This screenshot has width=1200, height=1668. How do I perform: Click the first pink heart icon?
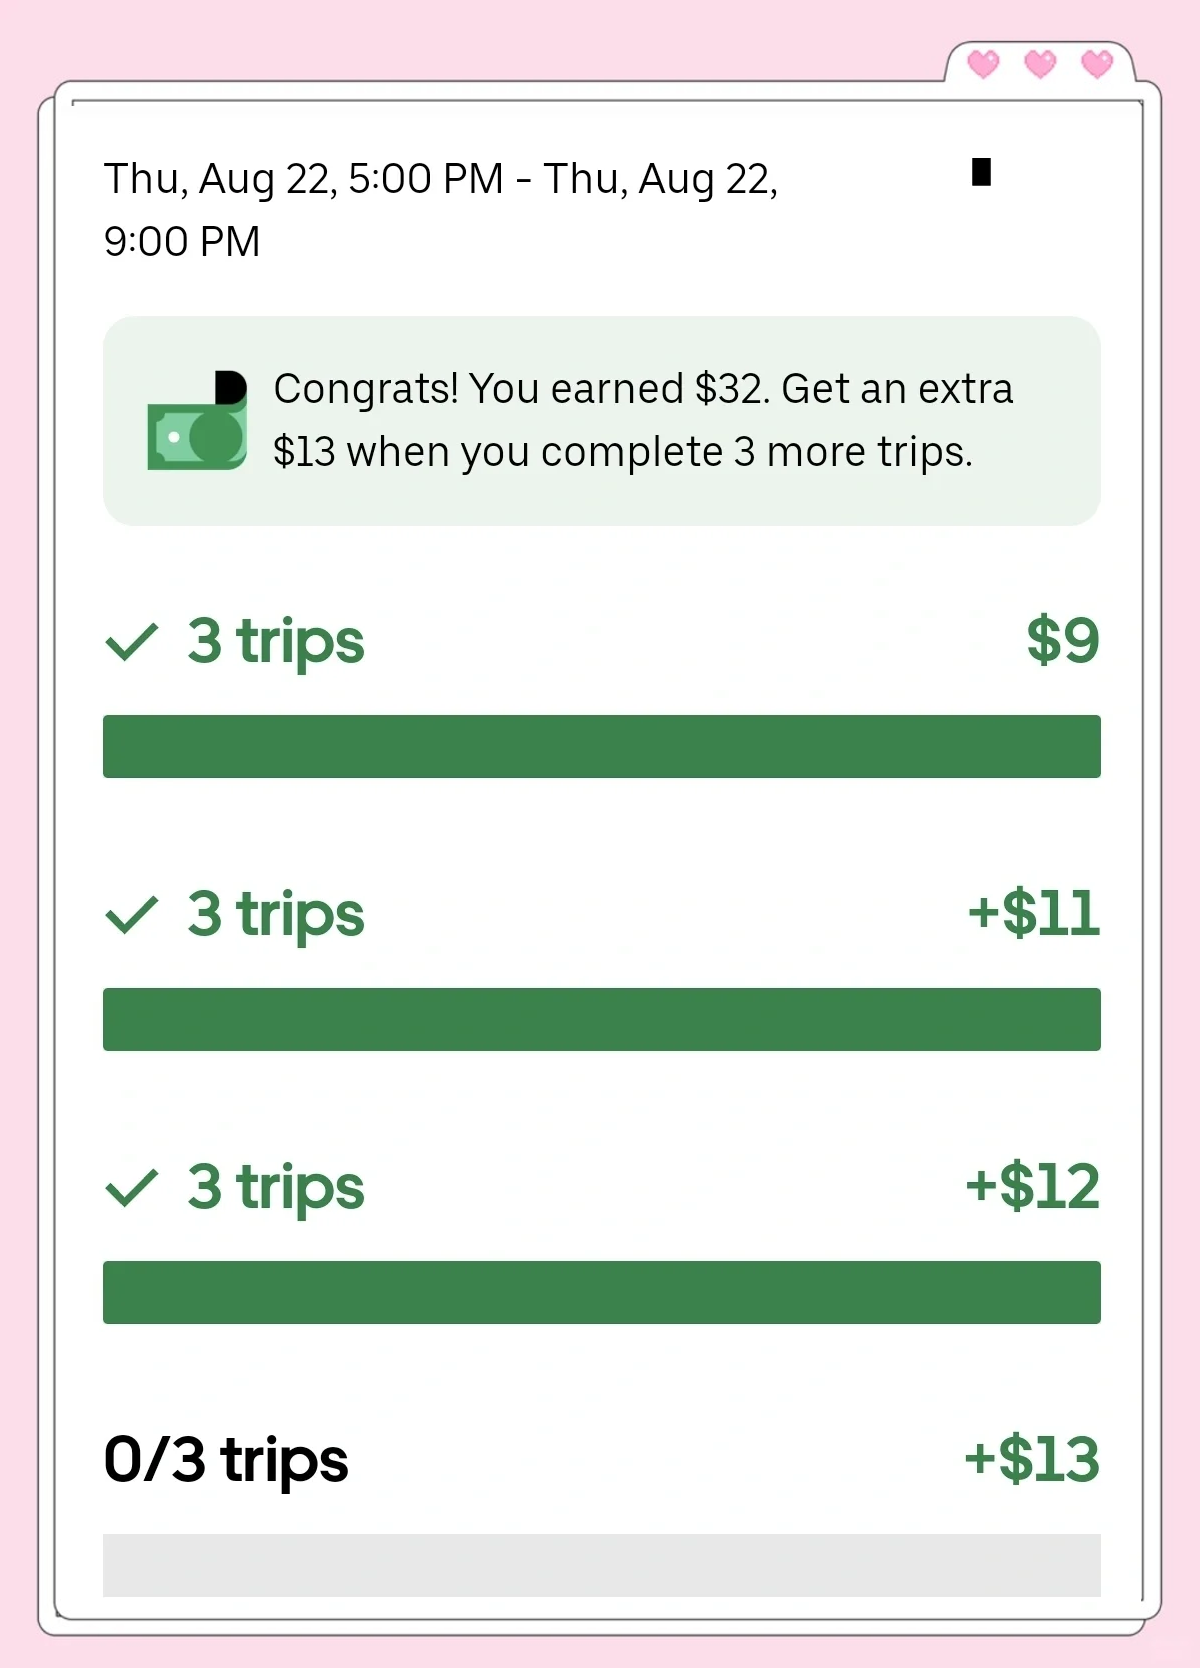[x=984, y=64]
